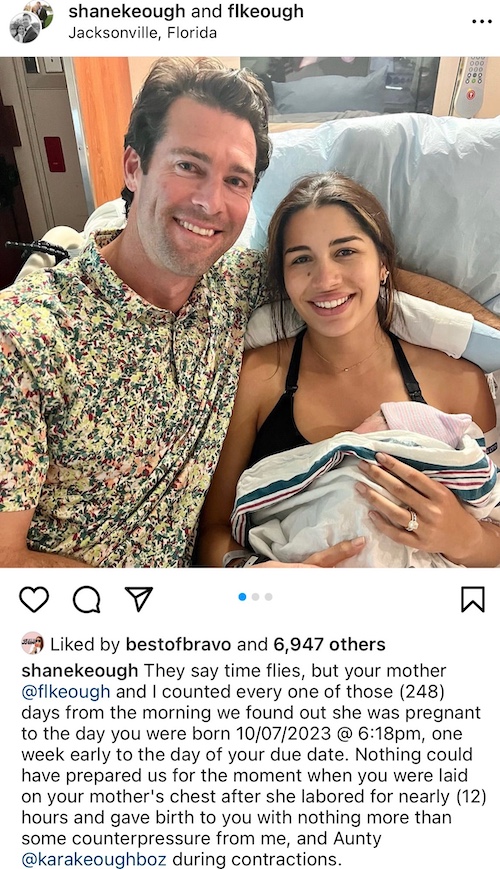Screen dimensions: 500x869
Task: Save post with the bookmark icon
Action: (x=473, y=599)
